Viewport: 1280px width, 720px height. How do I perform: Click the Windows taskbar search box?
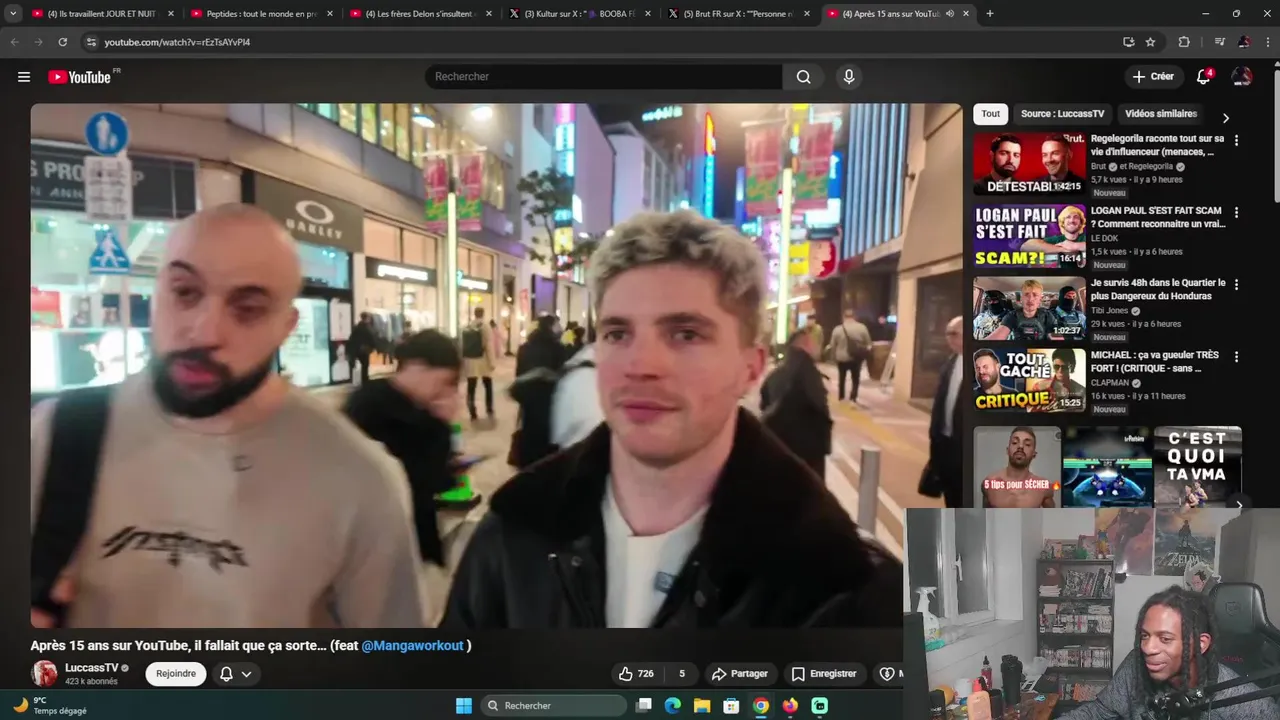[554, 706]
